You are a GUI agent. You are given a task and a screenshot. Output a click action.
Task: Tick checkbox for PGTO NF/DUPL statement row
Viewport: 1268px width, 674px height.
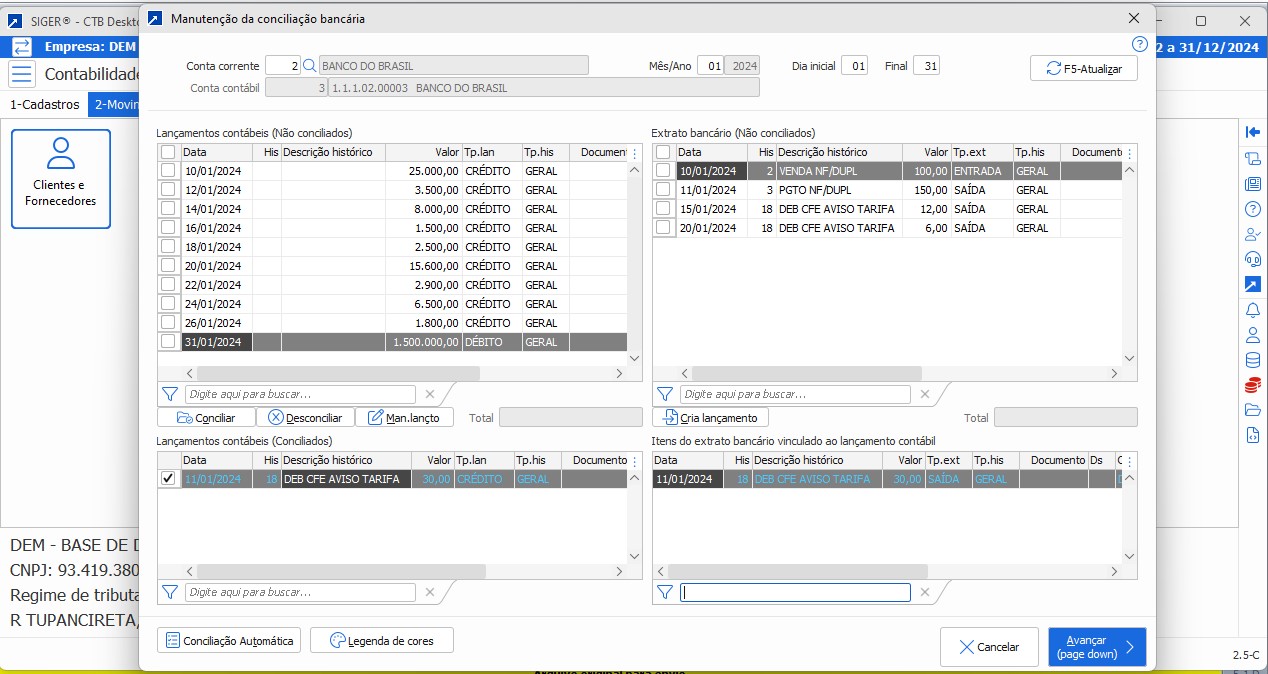tap(663, 190)
